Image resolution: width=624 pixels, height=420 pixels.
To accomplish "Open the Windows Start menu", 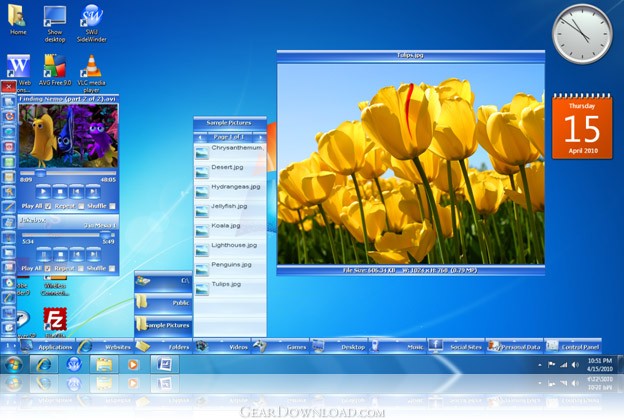I will click(13, 364).
